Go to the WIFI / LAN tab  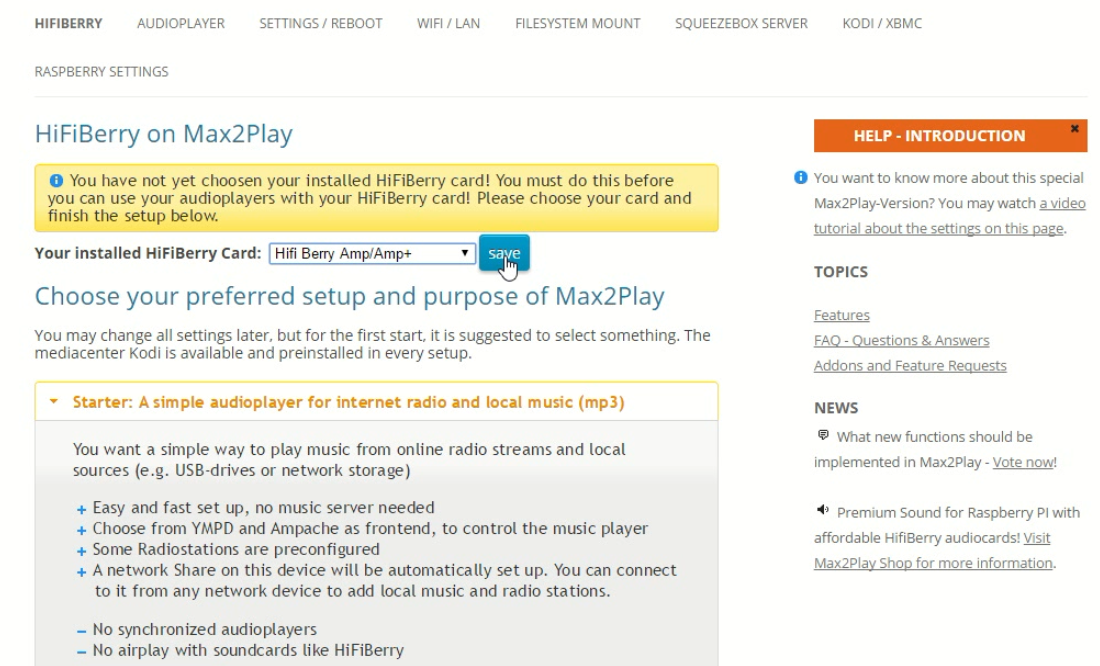pos(448,23)
